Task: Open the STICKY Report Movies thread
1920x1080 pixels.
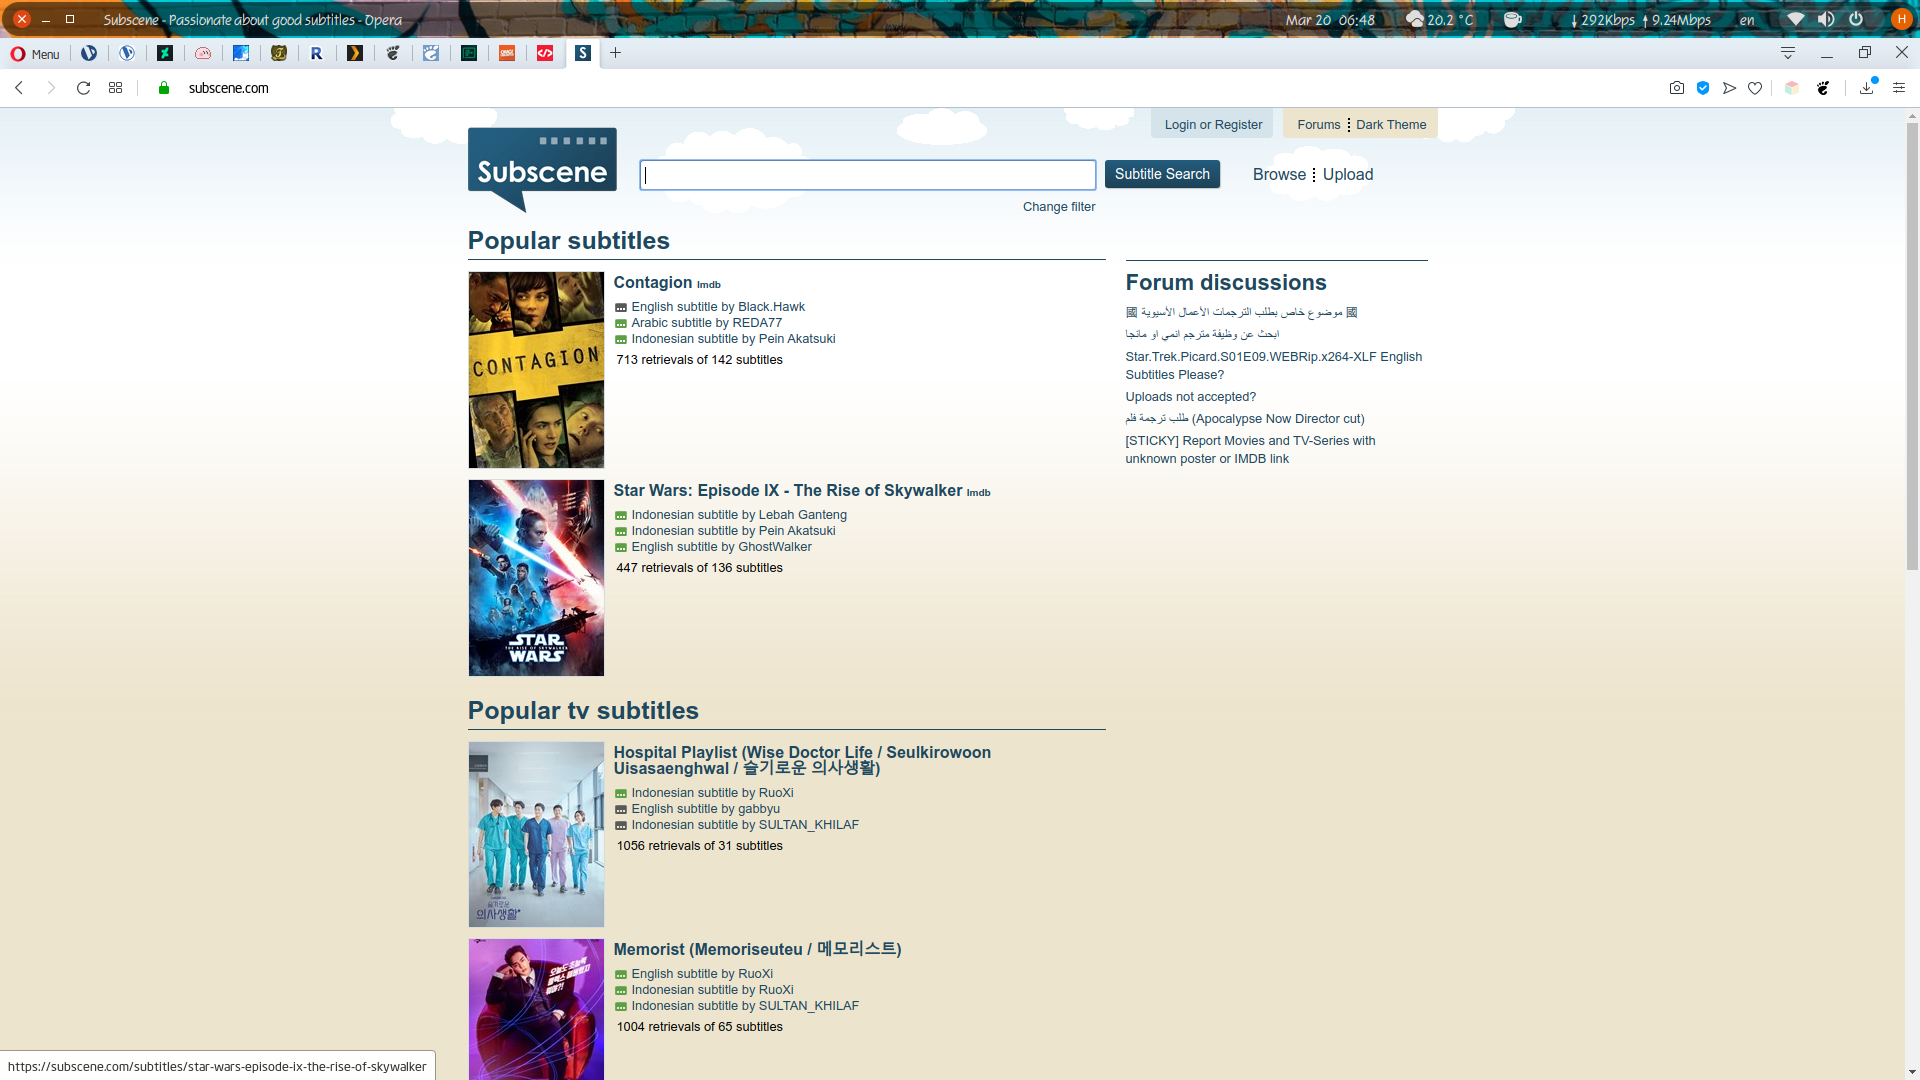Action: click(x=1250, y=450)
